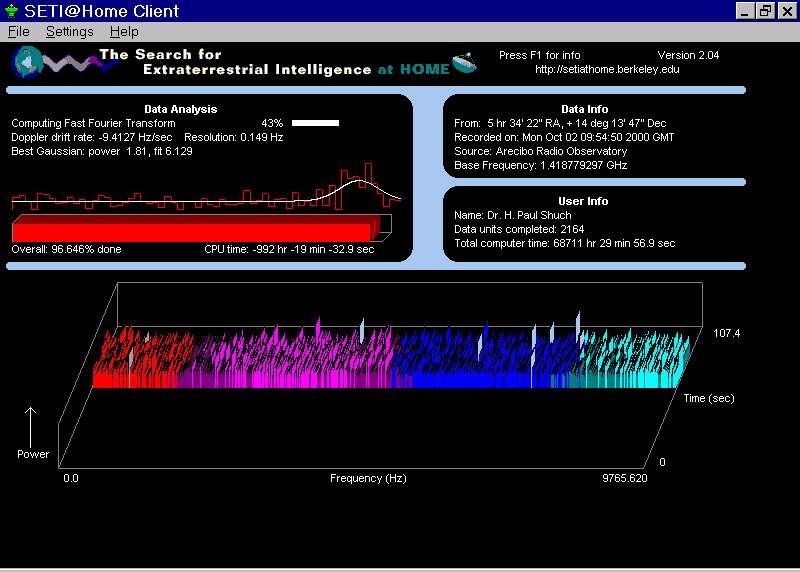Click 'Total computer time: 68711 hr' line
The width and height of the screenshot is (800, 572).
[x=565, y=243]
